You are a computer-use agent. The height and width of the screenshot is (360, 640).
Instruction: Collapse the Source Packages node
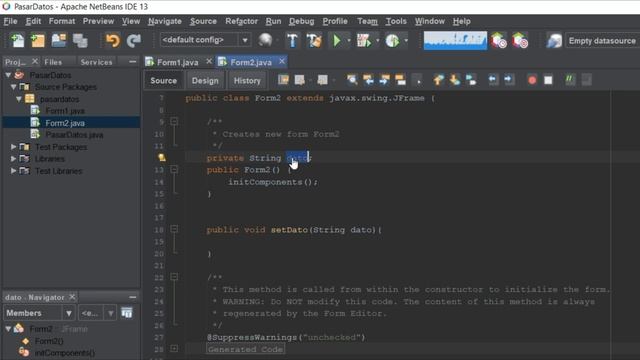point(13,87)
